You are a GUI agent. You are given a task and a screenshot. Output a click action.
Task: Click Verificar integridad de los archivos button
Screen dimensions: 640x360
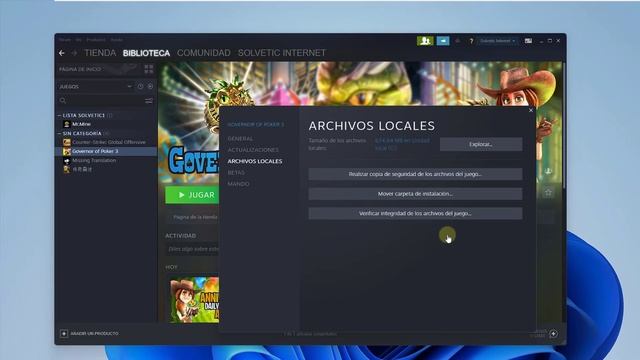tap(415, 213)
